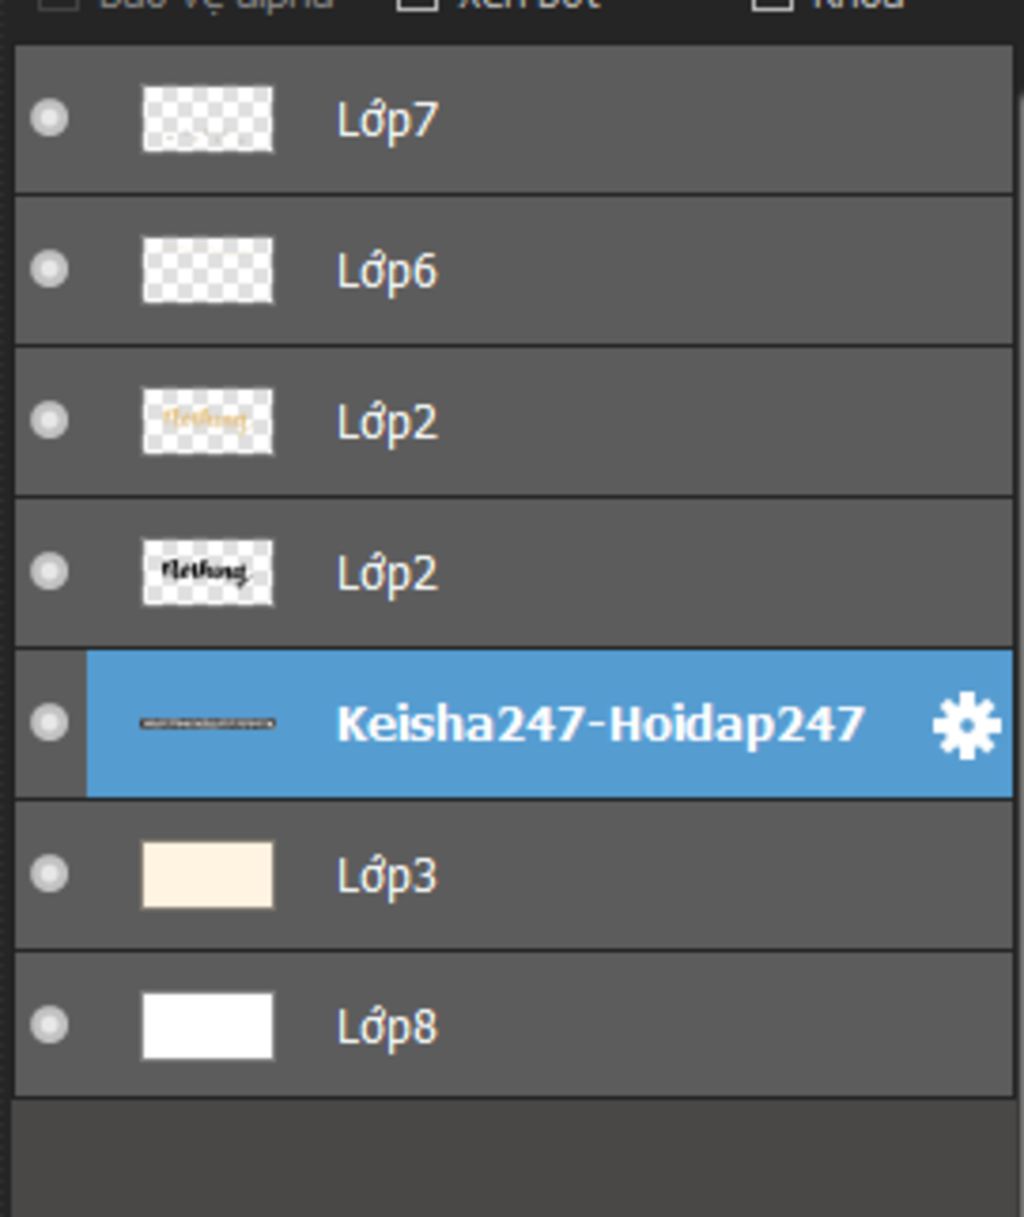Click the empty checkered Lớp6 thumbnail
This screenshot has width=1024, height=1217.
click(x=208, y=270)
